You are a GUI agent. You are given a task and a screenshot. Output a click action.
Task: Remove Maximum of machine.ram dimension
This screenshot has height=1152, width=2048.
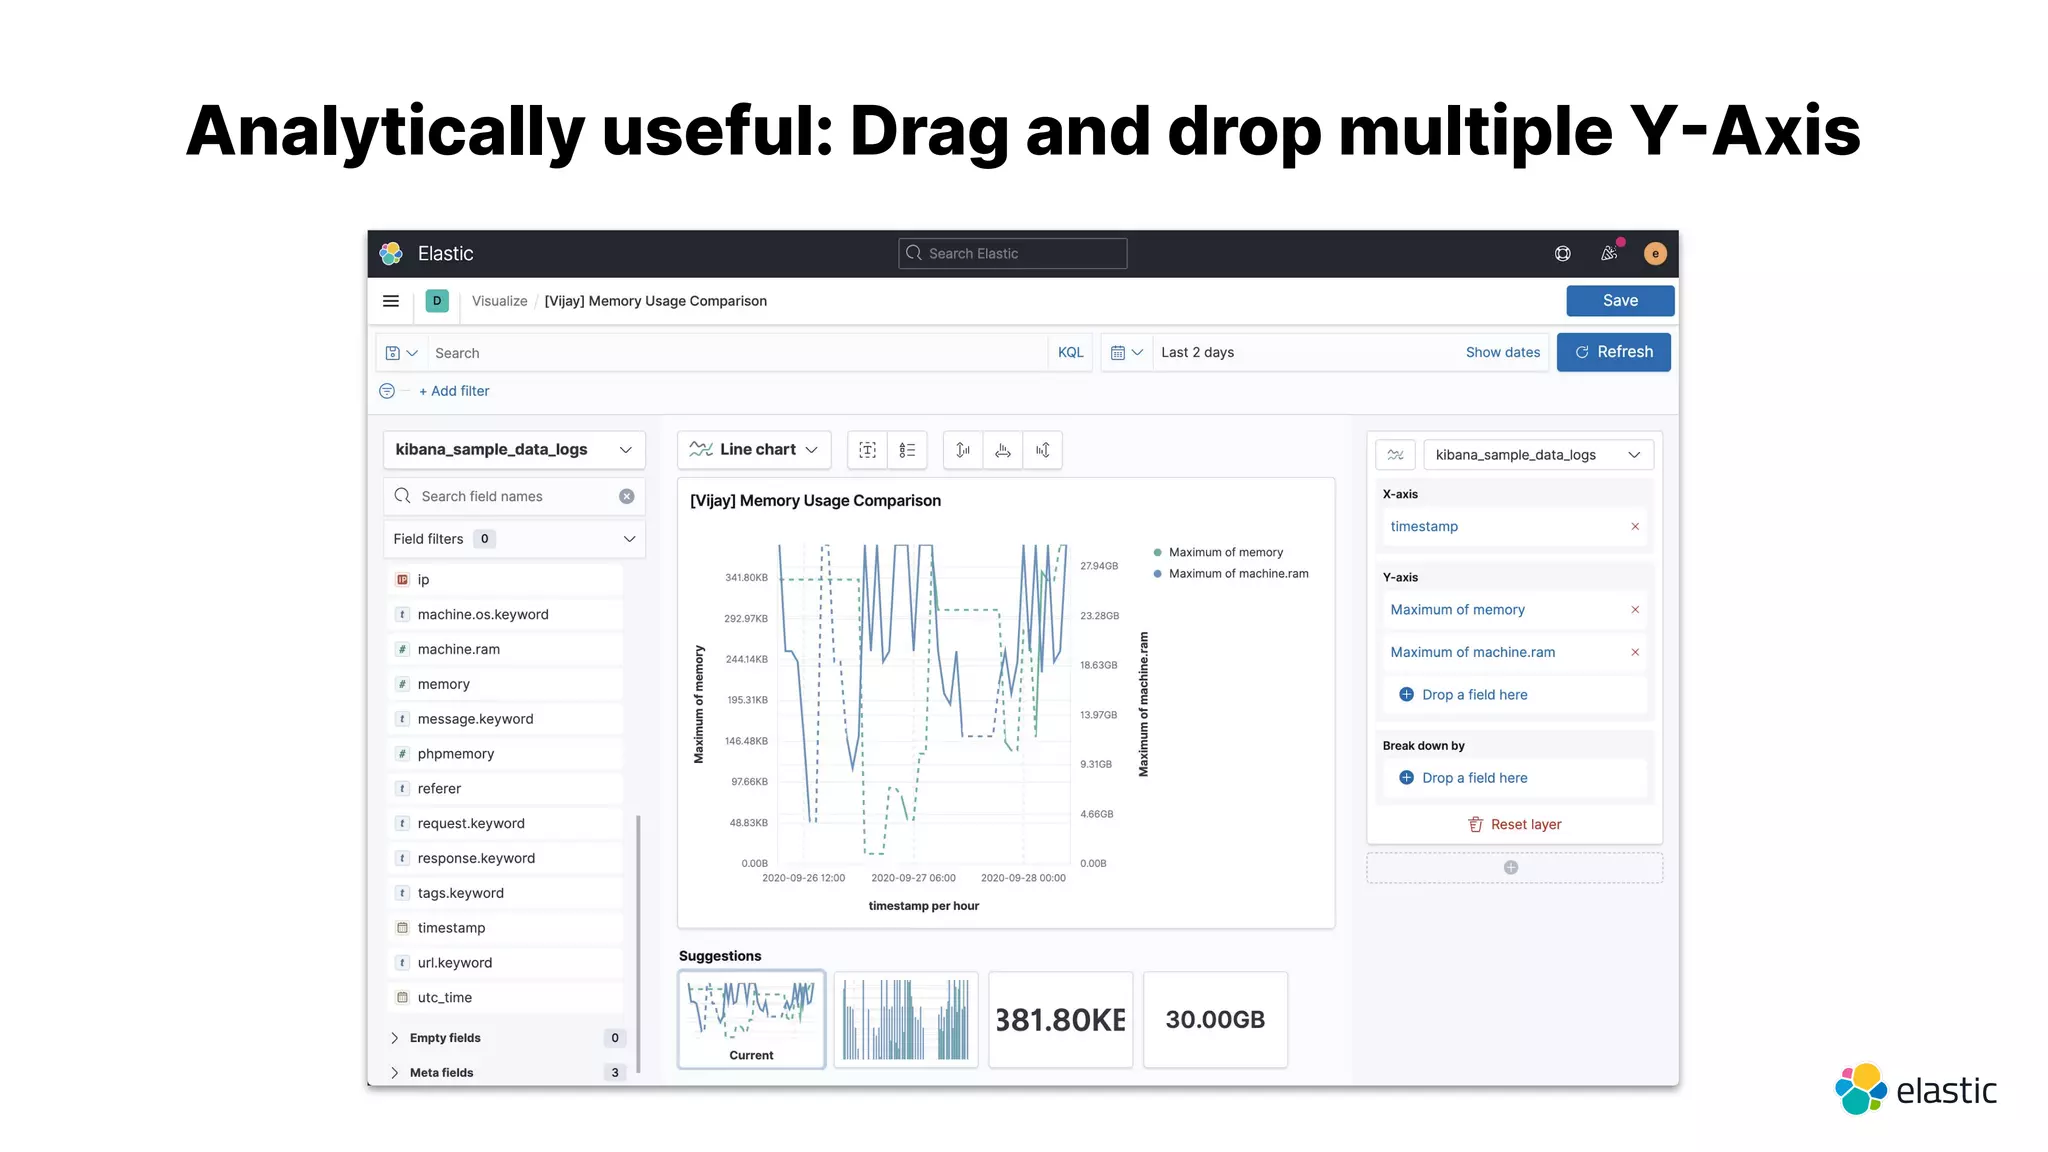[1635, 652]
